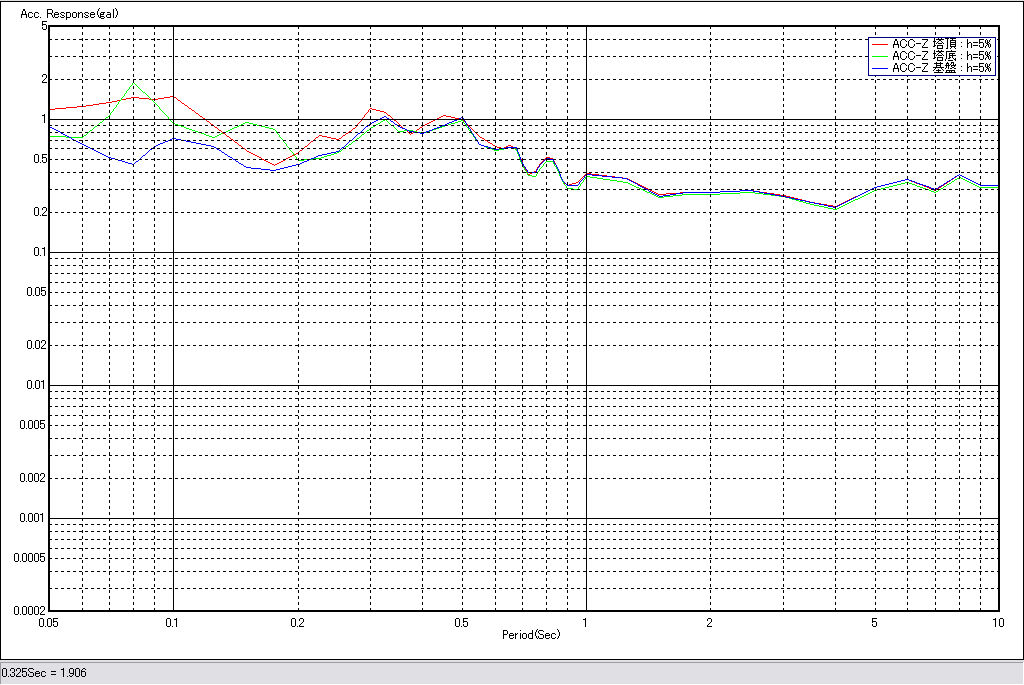
Task: Click the x-axis tick label 2
Action: tap(709, 622)
